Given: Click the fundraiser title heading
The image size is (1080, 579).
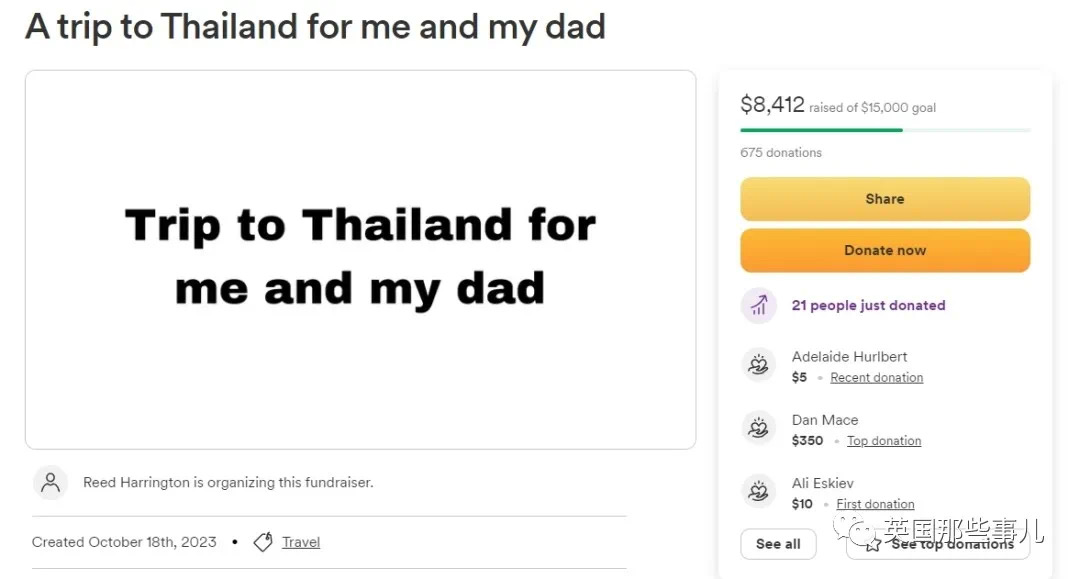Looking at the screenshot, I should point(315,27).
